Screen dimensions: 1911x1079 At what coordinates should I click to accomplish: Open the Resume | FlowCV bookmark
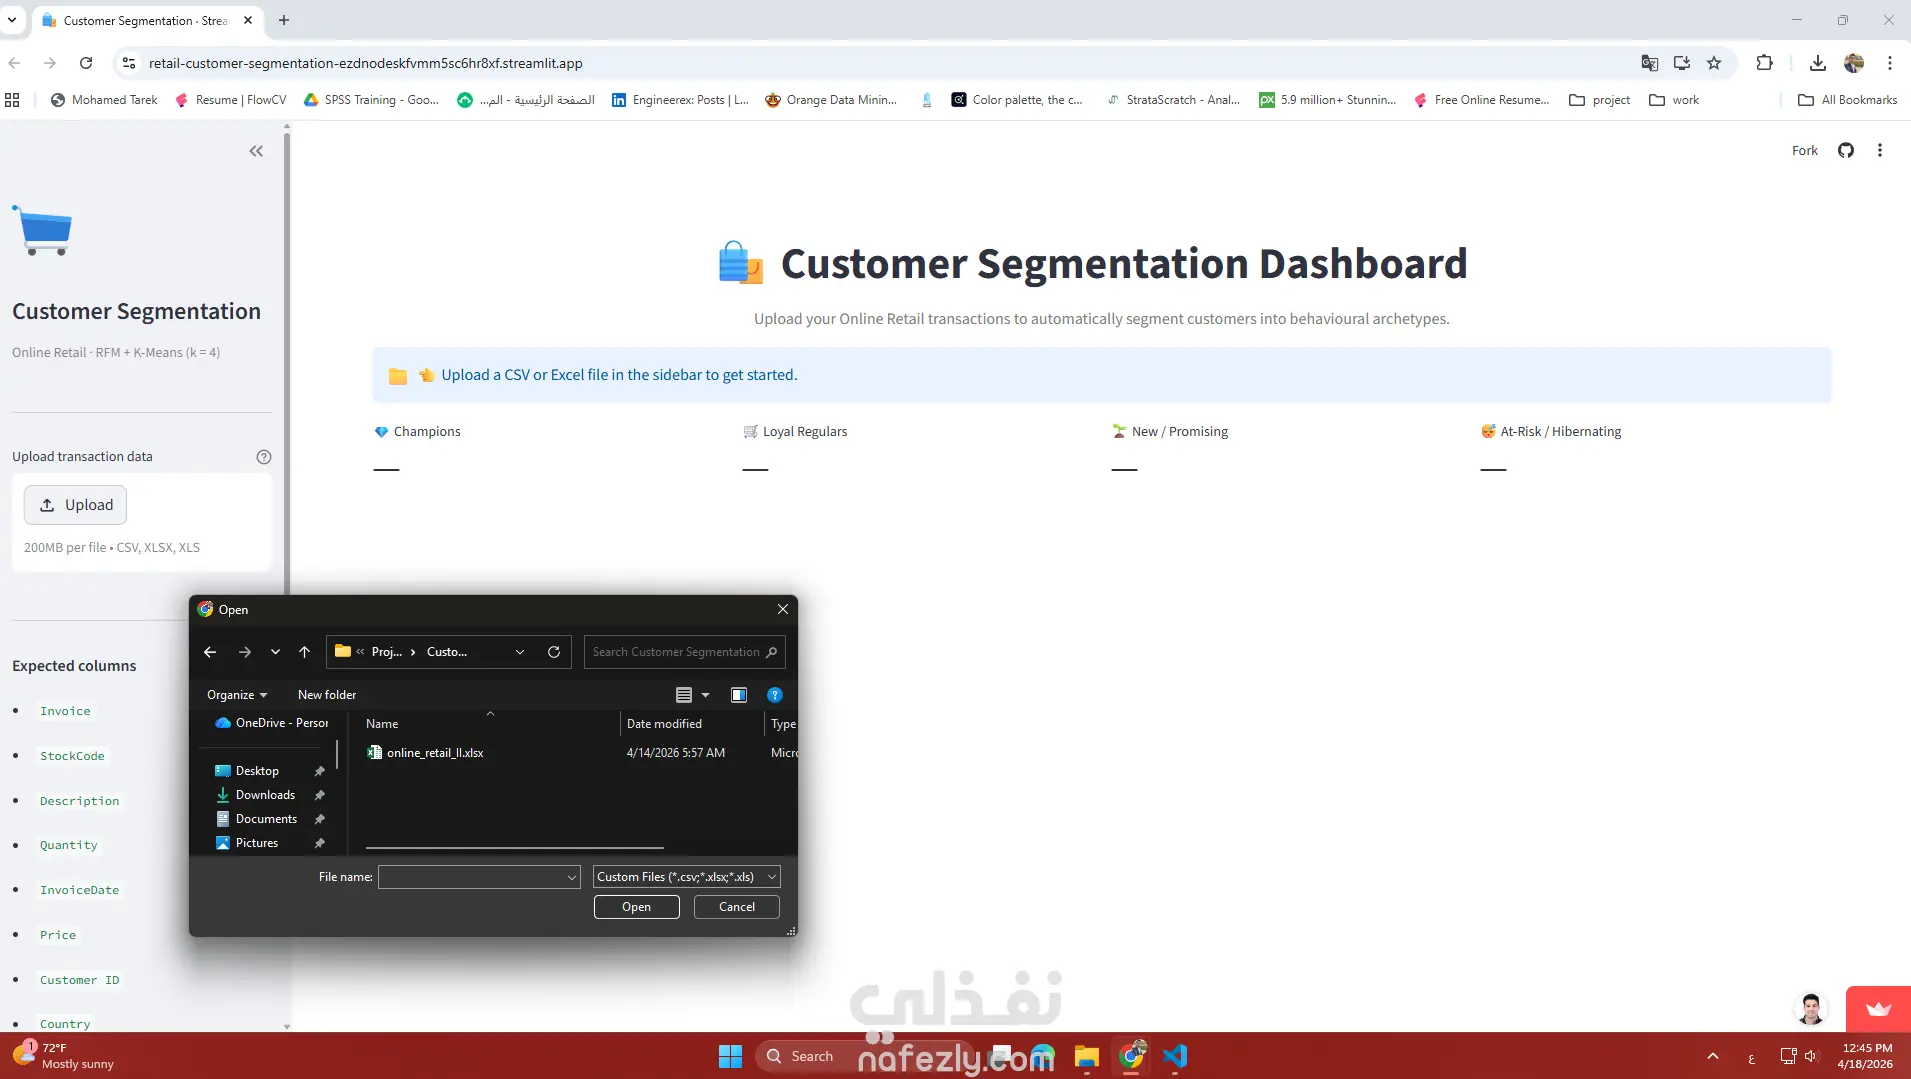(231, 100)
